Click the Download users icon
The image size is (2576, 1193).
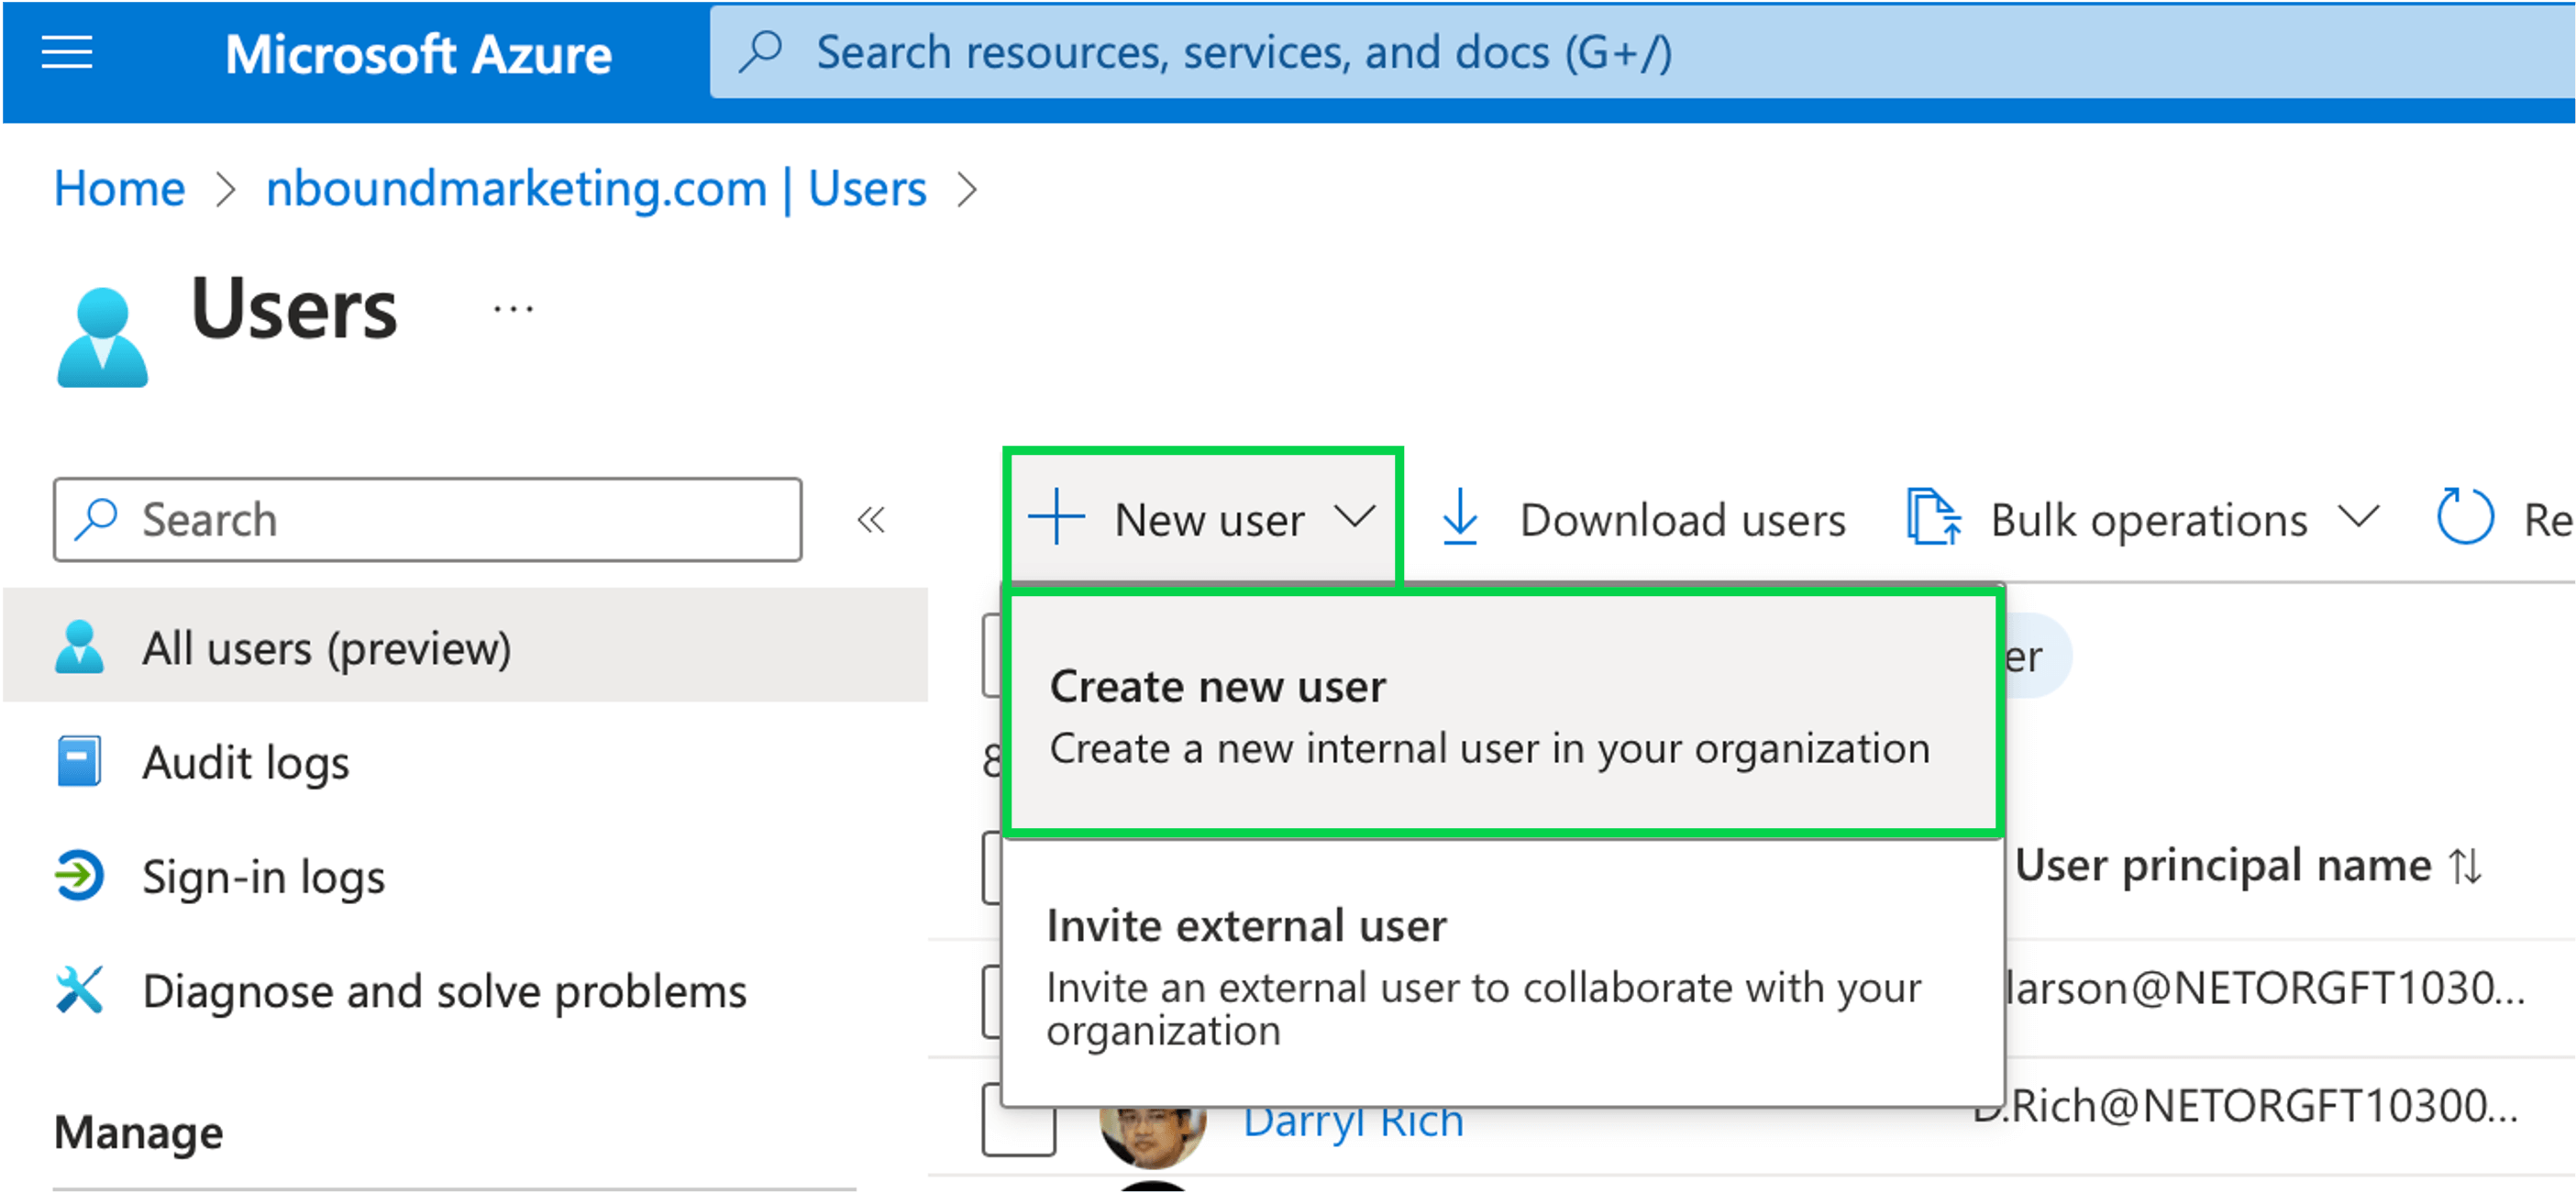tap(1461, 518)
